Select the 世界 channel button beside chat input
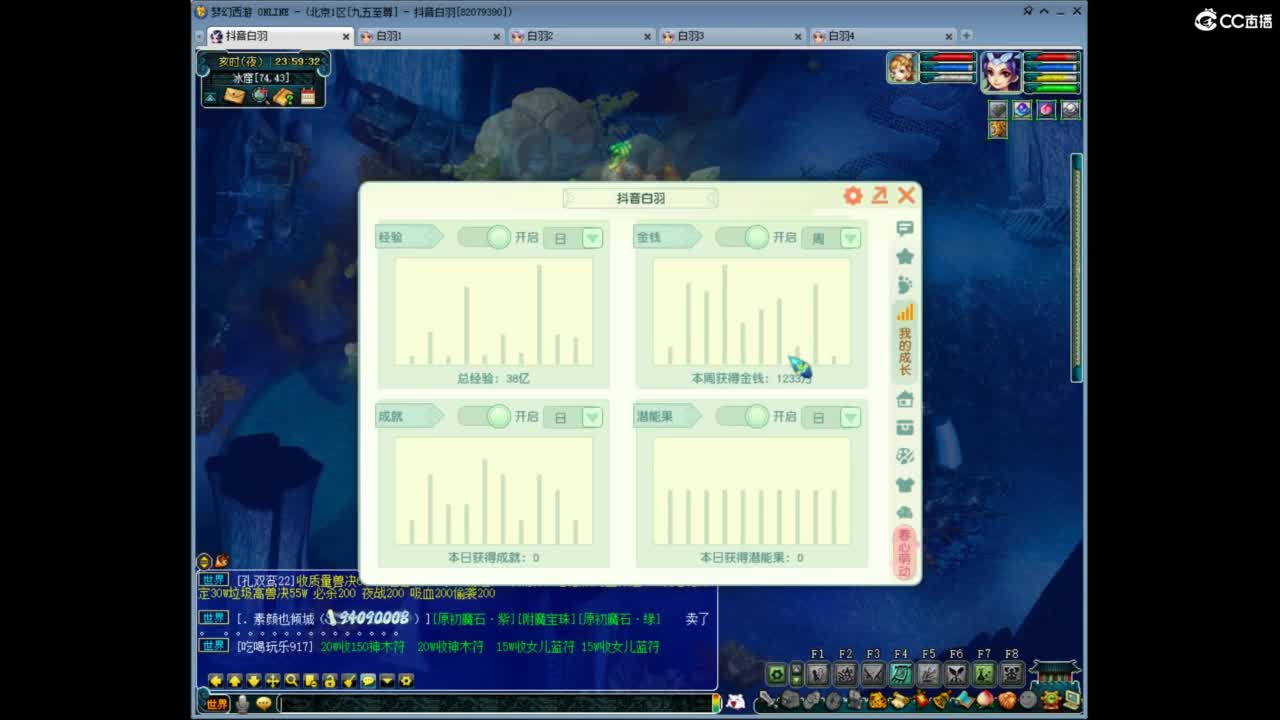The width and height of the screenshot is (1280, 720). point(216,704)
